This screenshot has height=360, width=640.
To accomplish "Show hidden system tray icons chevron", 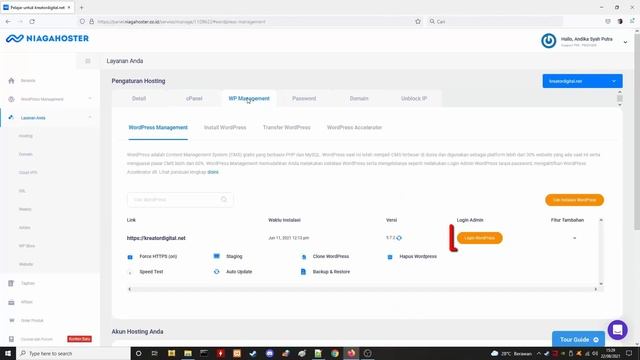I will click(x=538, y=353).
